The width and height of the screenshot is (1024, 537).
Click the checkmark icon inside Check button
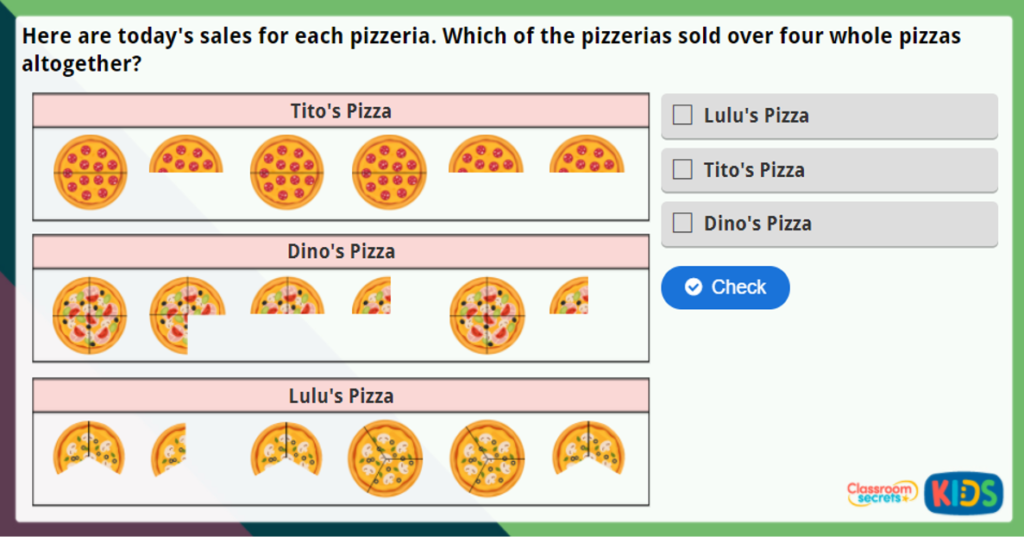pyautogui.click(x=693, y=287)
